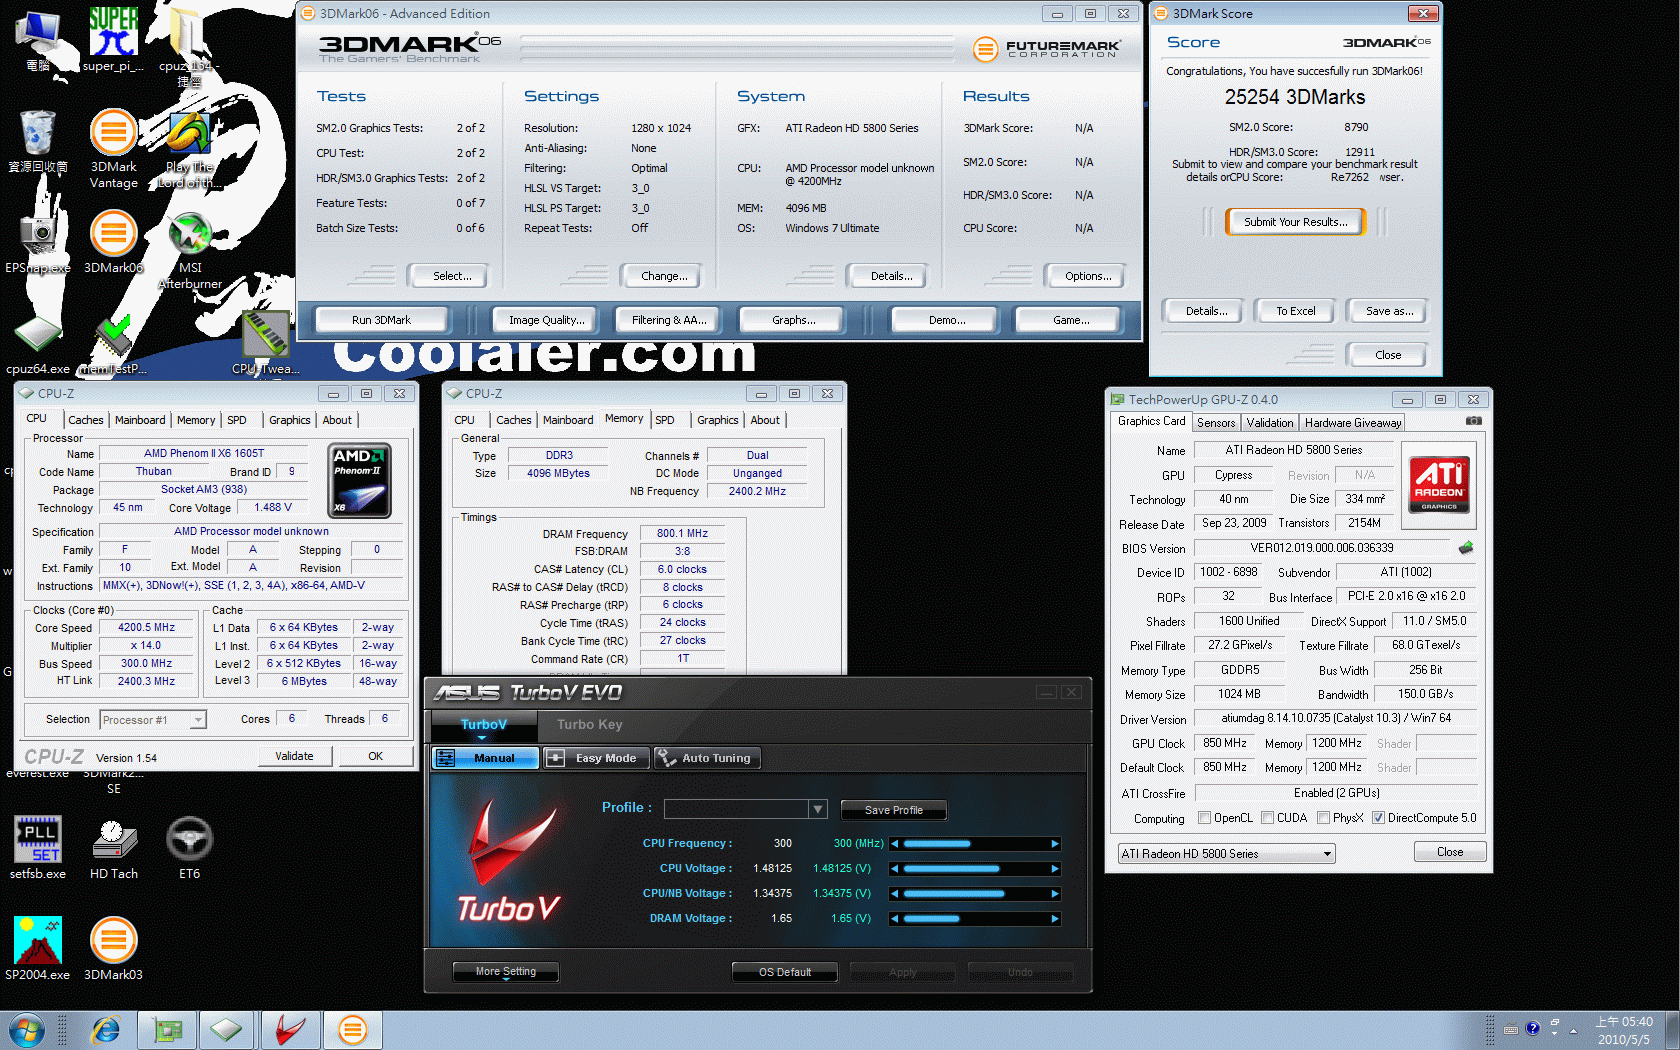1680x1050 pixels.
Task: Open Internet Explorer from the taskbar
Action: (105, 1030)
